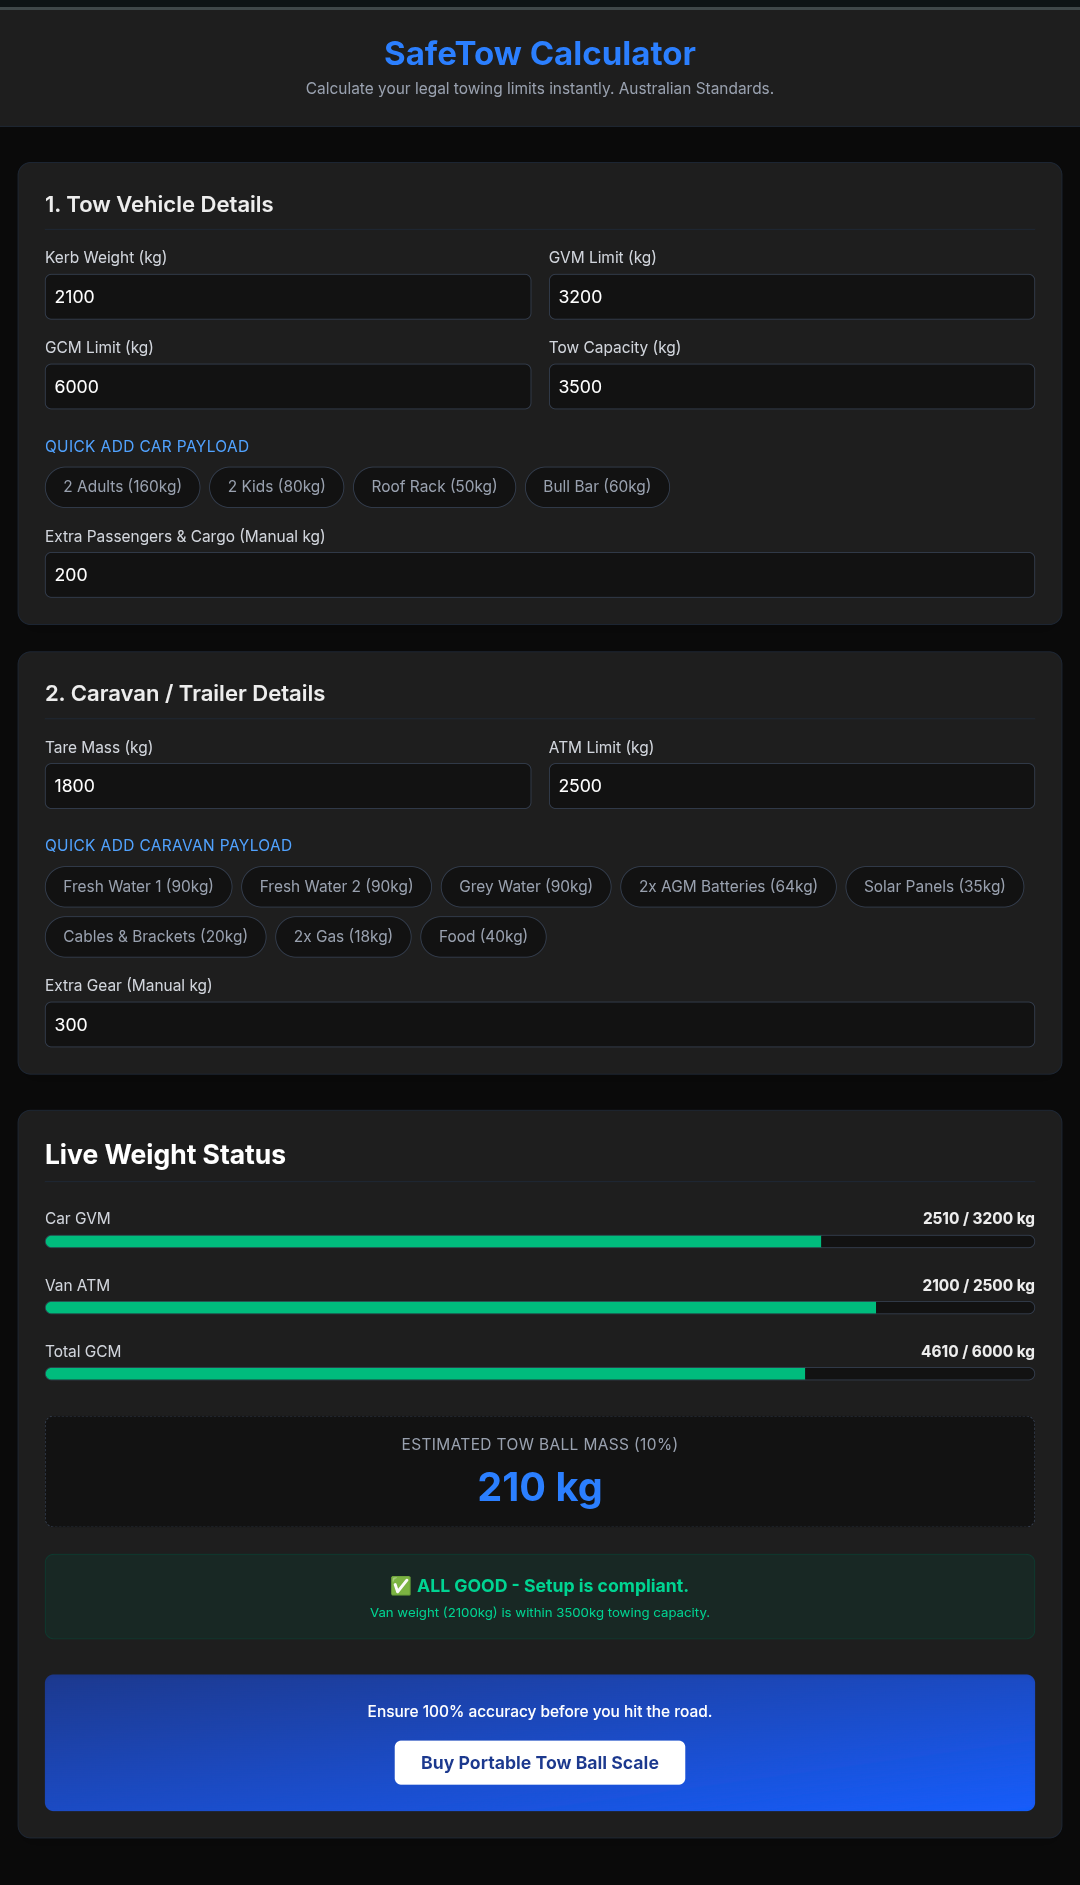Viewport: 1080px width, 1885px height.
Task: Add 2x AGM Batteries (64kg)
Action: click(x=728, y=887)
